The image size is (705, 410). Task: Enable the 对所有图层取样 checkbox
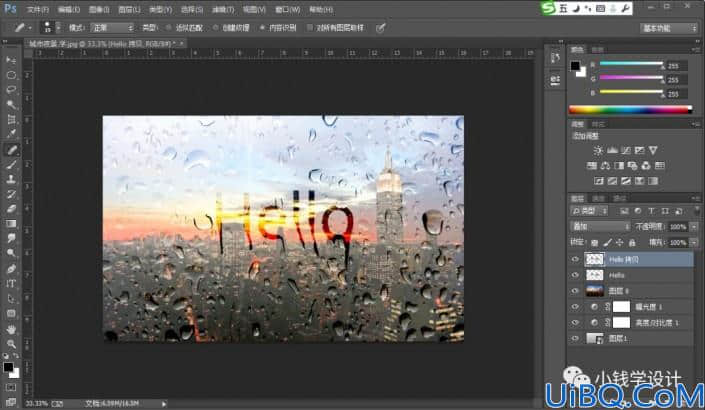point(310,28)
